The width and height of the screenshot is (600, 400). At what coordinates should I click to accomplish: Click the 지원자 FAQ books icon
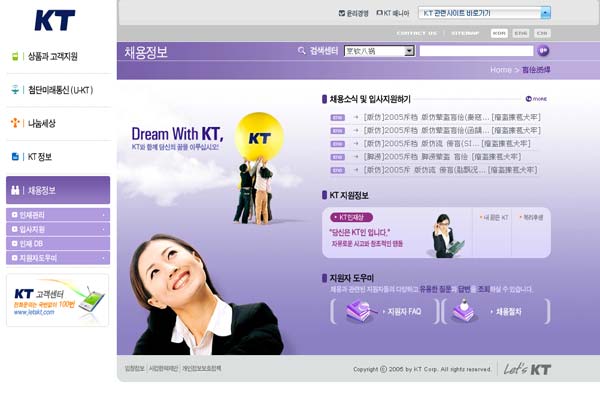coord(359,312)
